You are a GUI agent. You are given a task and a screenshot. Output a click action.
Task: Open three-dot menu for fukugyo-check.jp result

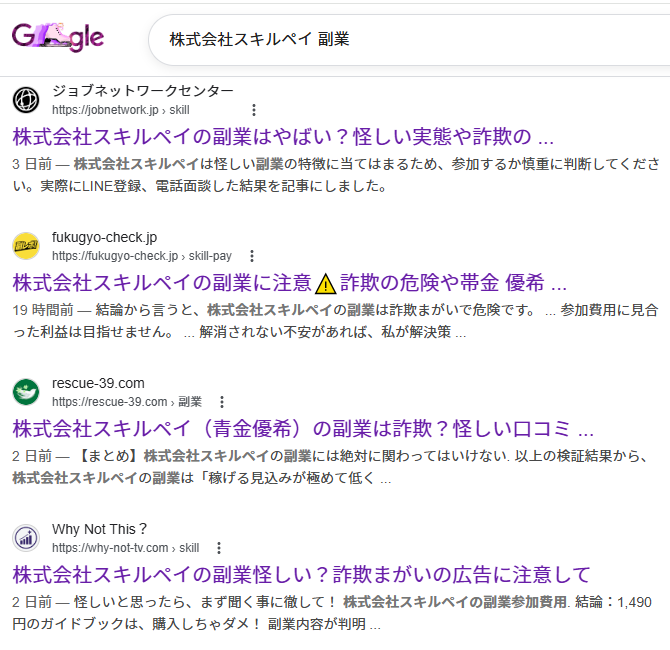[x=252, y=256]
